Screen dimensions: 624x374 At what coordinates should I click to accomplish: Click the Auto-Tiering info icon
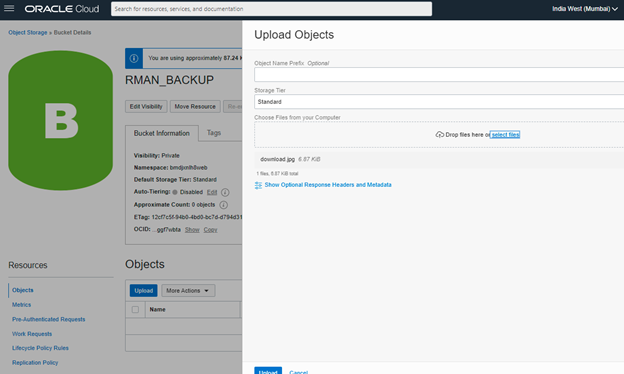pos(225,192)
